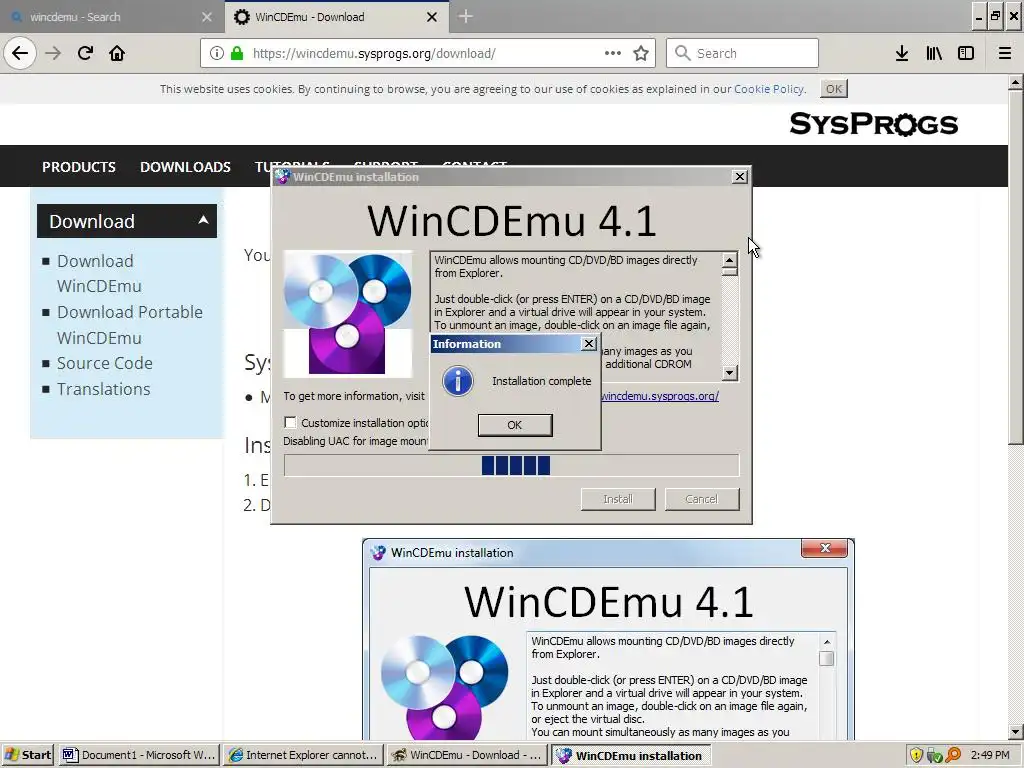Click the magnifier tray icon
1024x768 pixels.
click(953, 755)
